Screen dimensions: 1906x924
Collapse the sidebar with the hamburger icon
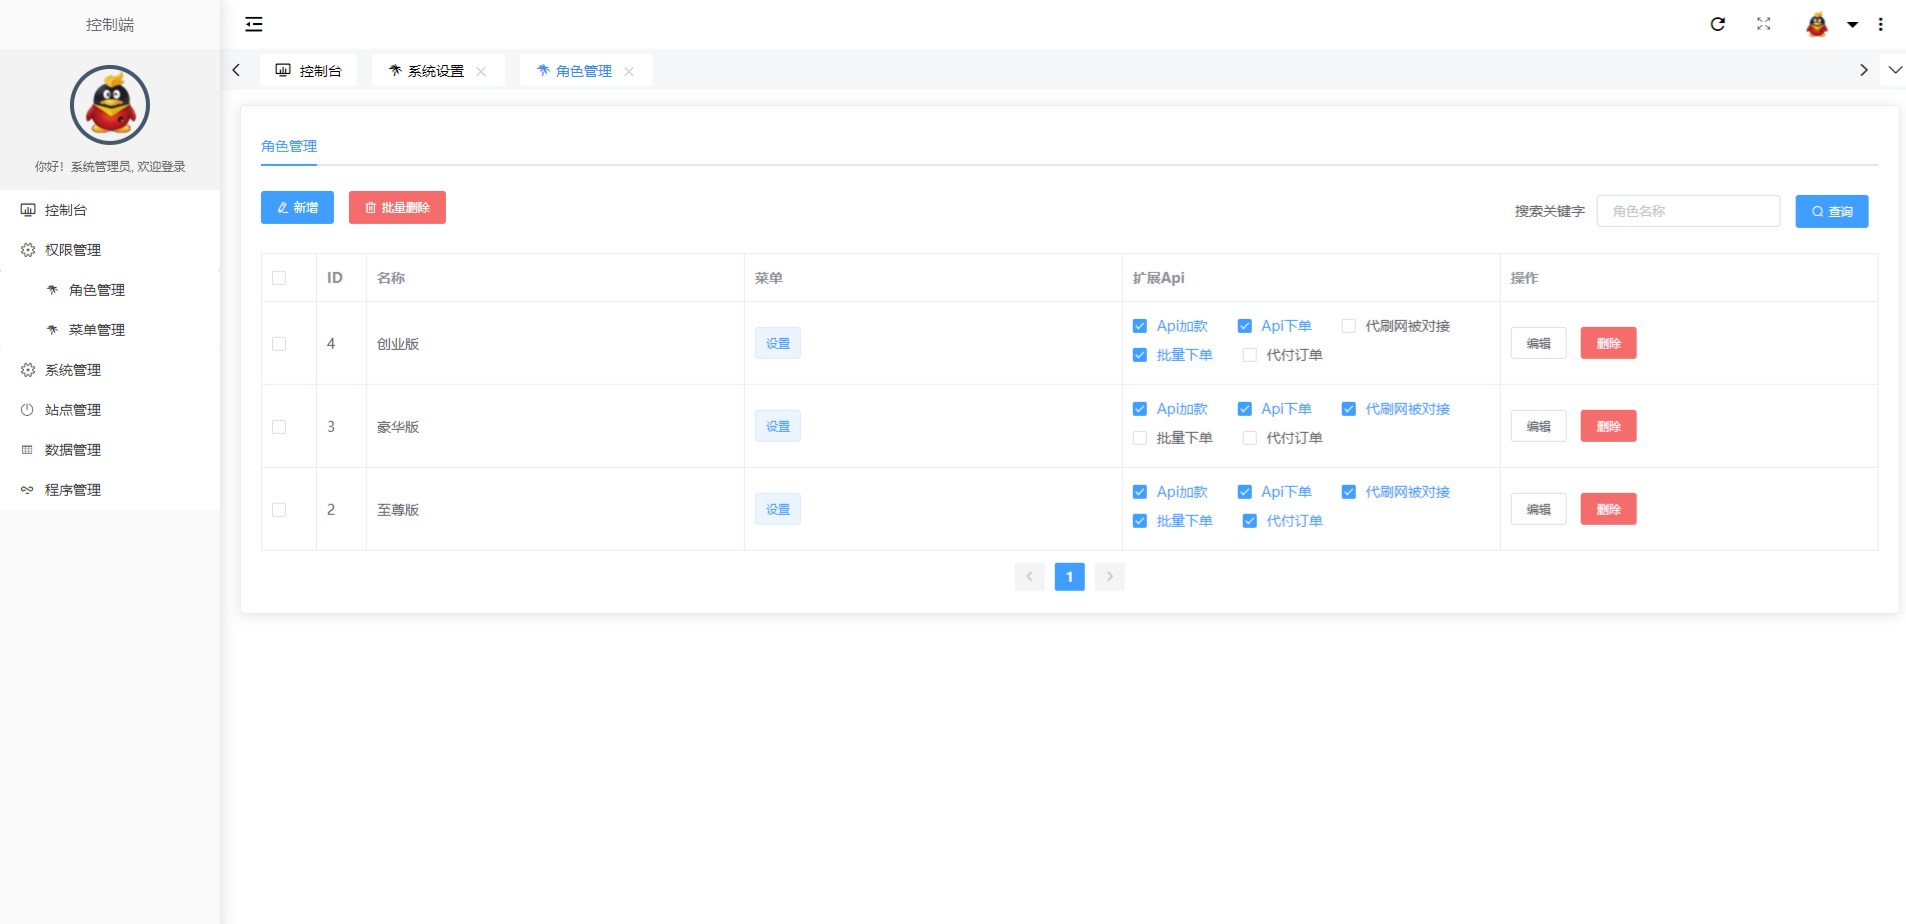pyautogui.click(x=253, y=24)
